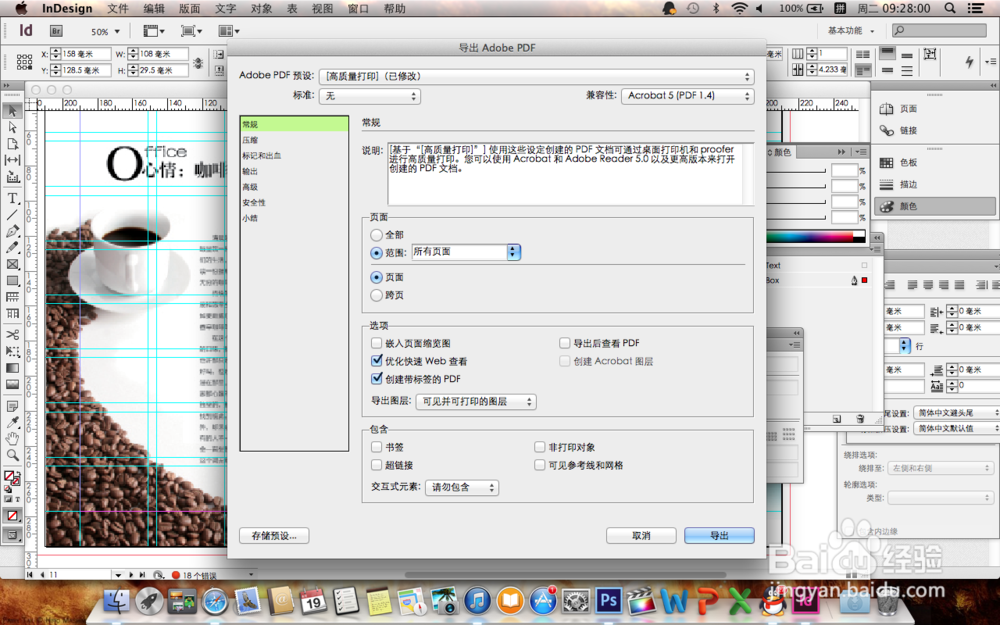The image size is (1000, 625).
Task: Uncheck Create Tagged PDF option
Action: [376, 379]
